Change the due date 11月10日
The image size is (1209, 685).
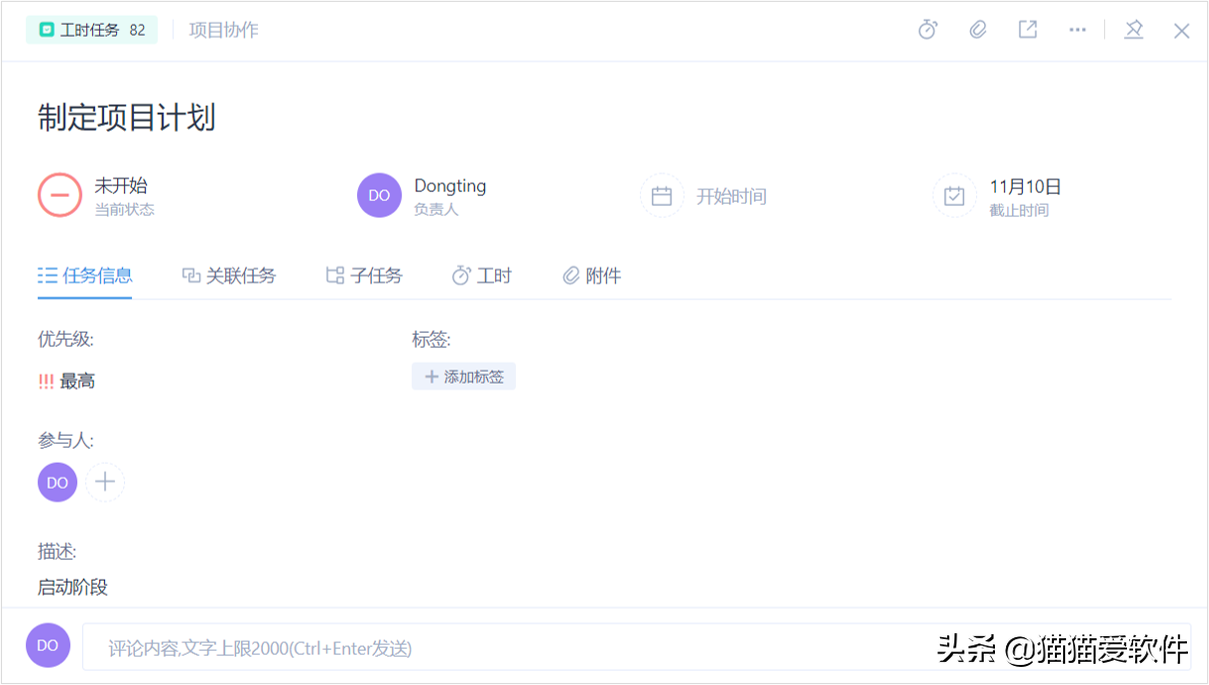coord(1027,186)
